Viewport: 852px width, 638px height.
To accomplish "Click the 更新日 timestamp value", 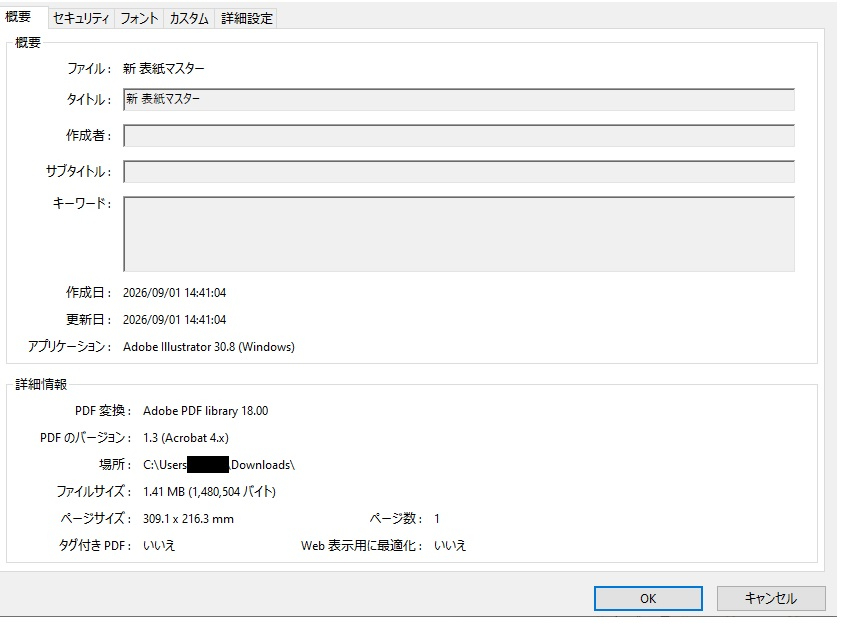I will point(174,320).
